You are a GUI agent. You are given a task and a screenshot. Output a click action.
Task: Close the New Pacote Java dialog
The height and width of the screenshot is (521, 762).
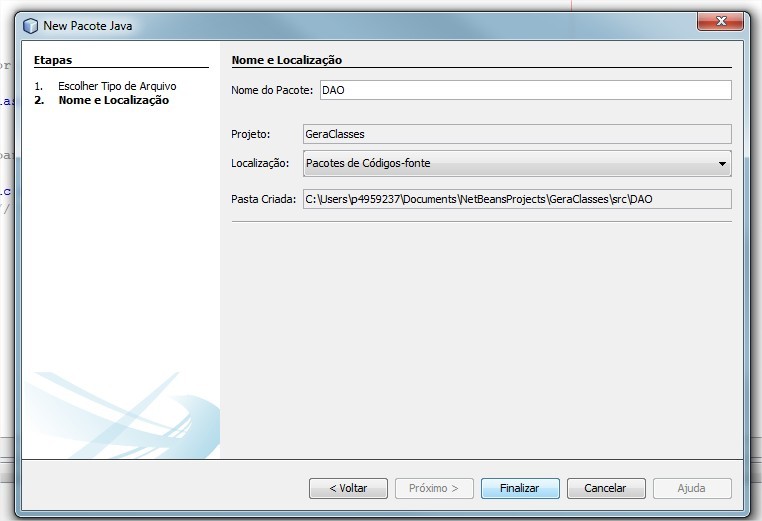point(721,21)
